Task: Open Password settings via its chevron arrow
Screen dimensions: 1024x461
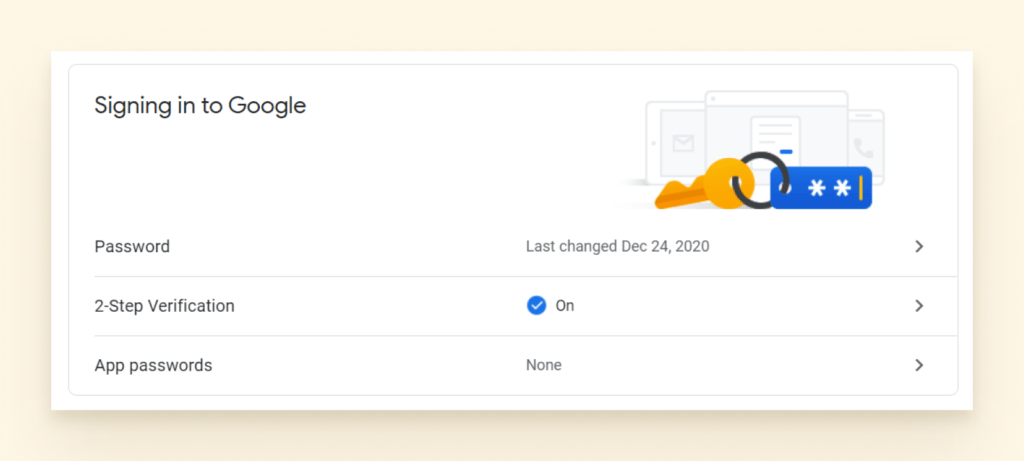Action: 919,246
